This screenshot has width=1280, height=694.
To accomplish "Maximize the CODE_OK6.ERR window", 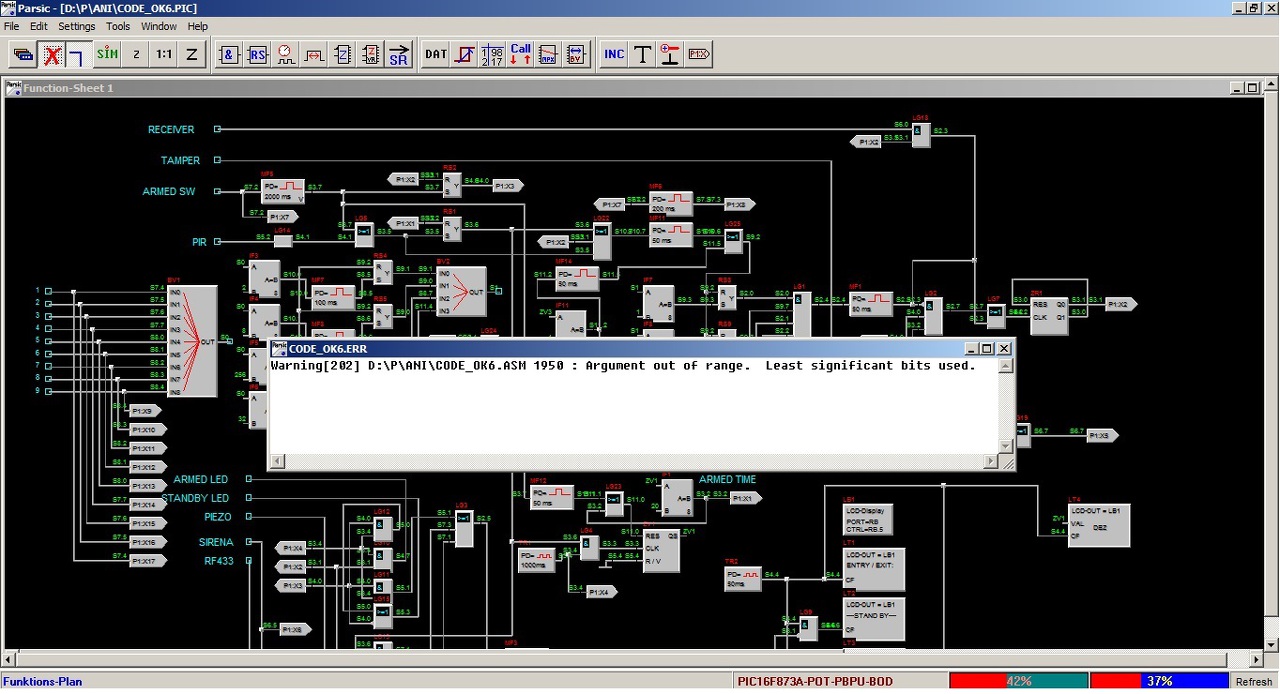I will pos(986,348).
